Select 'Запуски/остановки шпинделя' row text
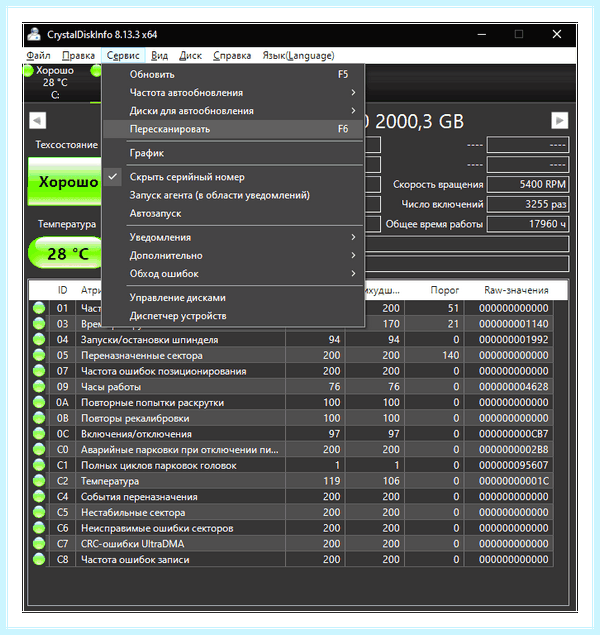Viewport: 600px width, 635px height. pyautogui.click(x=149, y=340)
